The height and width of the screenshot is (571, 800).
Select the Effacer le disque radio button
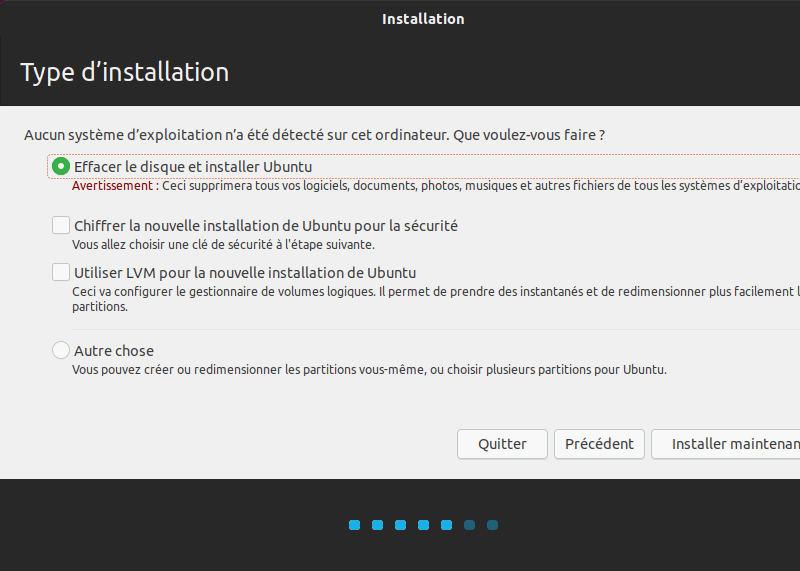[x=61, y=167]
